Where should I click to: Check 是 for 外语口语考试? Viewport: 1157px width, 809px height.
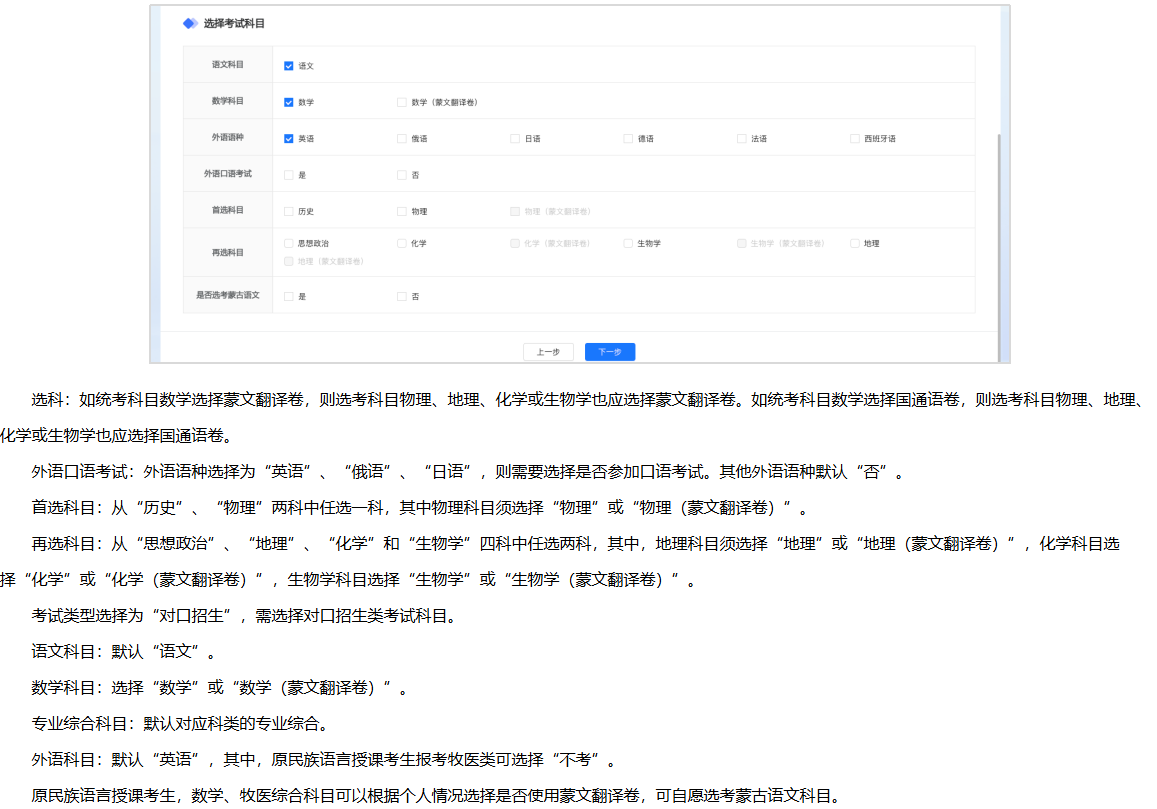289,175
